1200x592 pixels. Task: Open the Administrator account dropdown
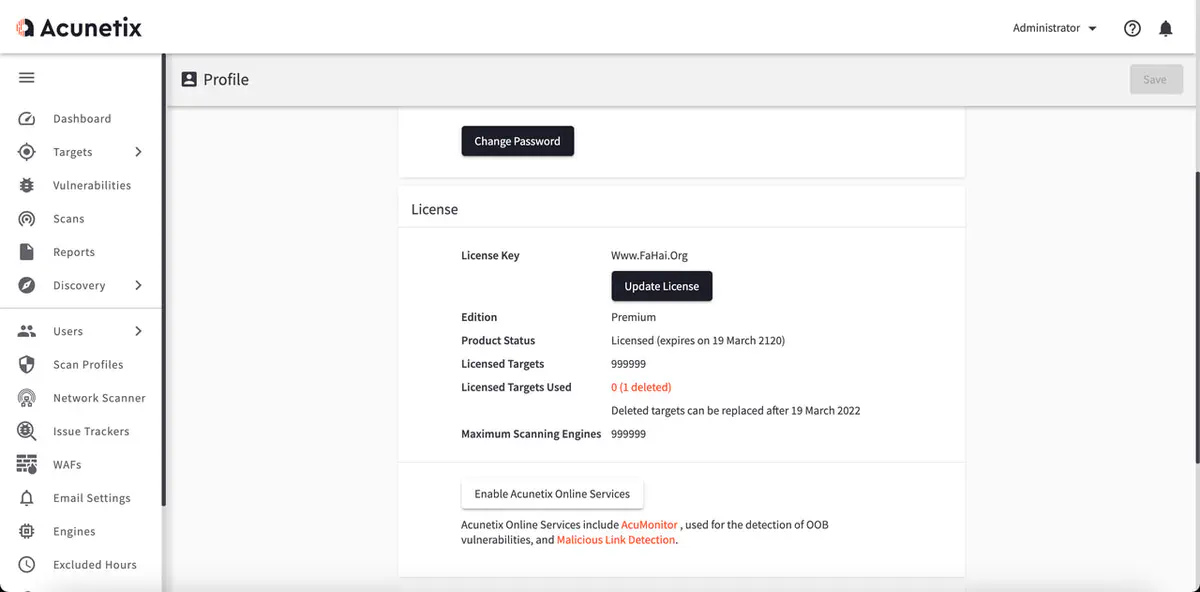click(x=1054, y=28)
